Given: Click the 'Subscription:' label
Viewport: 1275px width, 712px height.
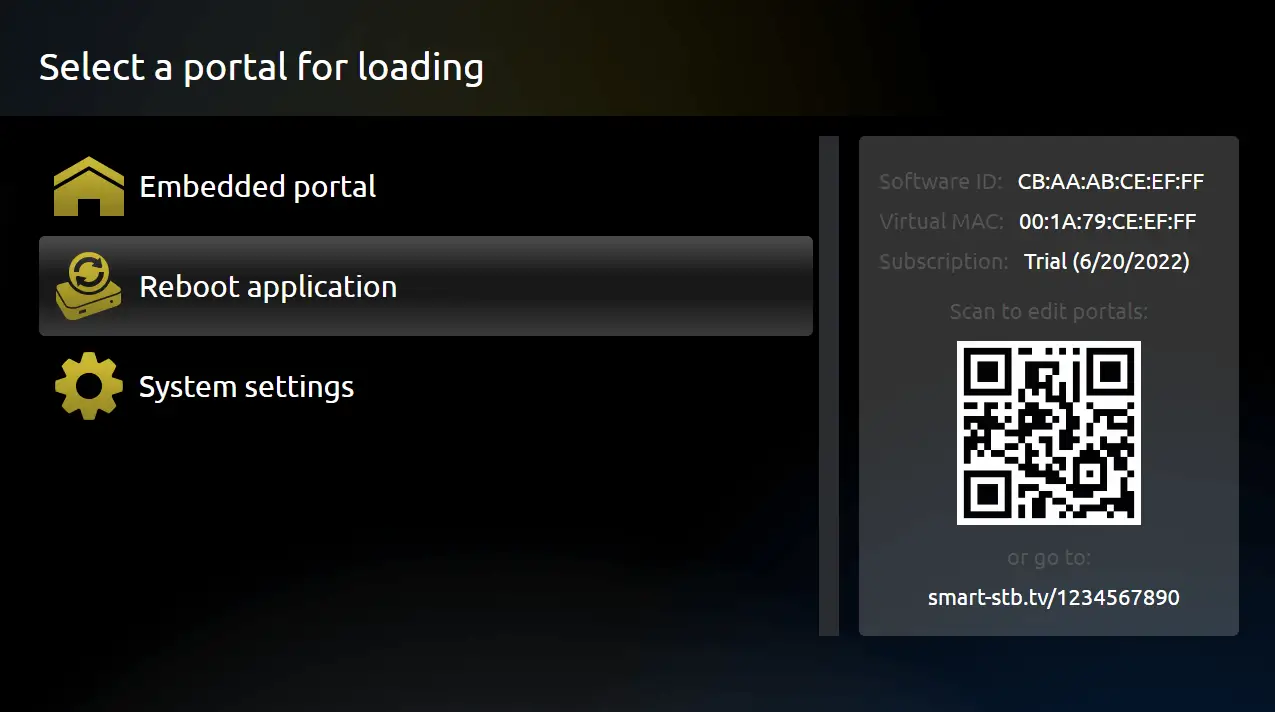Looking at the screenshot, I should pyautogui.click(x=944, y=262).
